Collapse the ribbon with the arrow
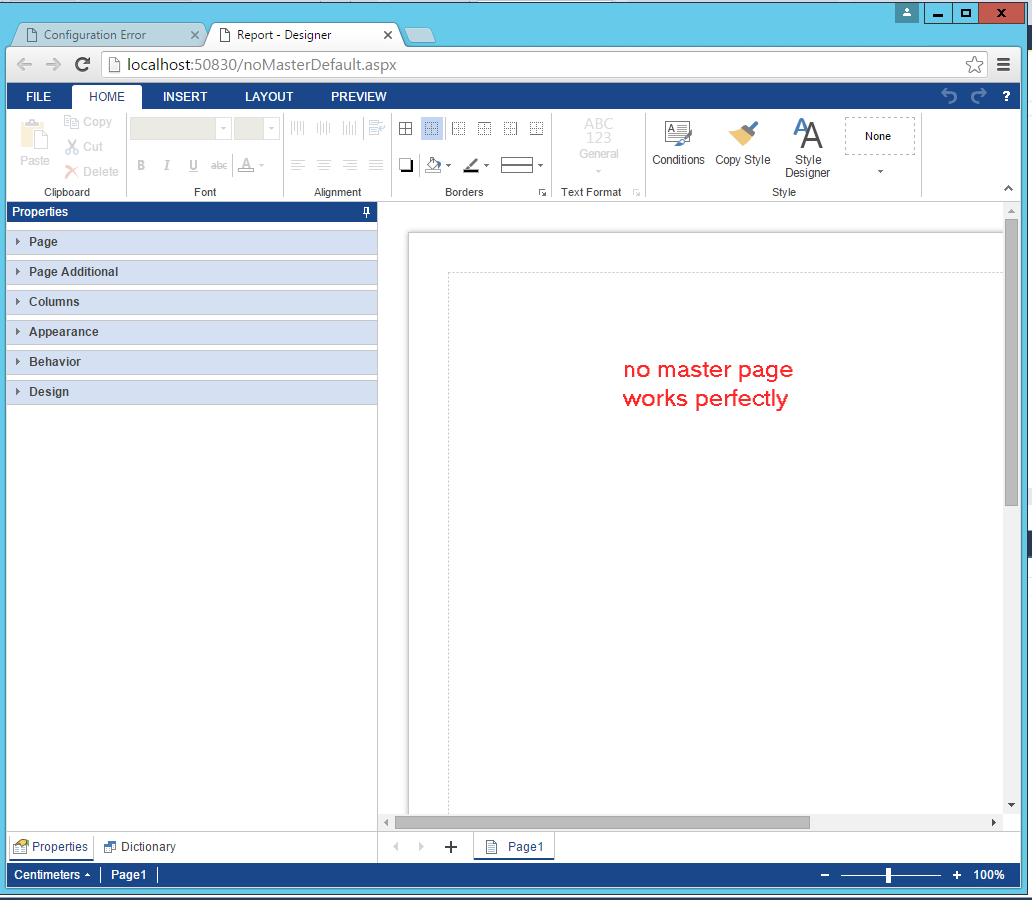Image resolution: width=1032 pixels, height=900 pixels. click(1008, 188)
